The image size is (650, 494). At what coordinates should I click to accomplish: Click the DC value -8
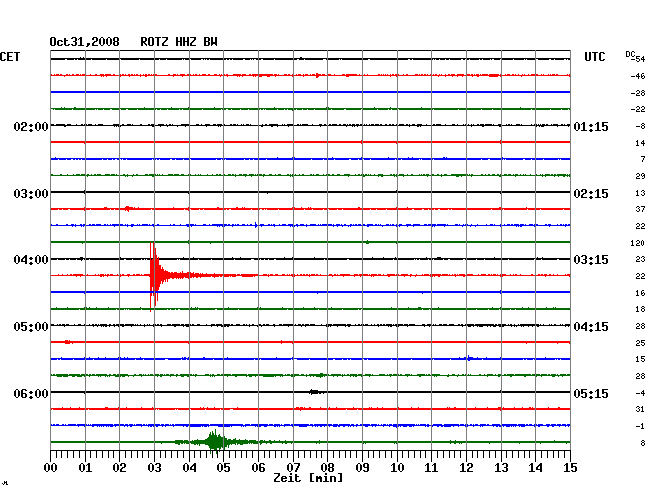pyautogui.click(x=640, y=126)
